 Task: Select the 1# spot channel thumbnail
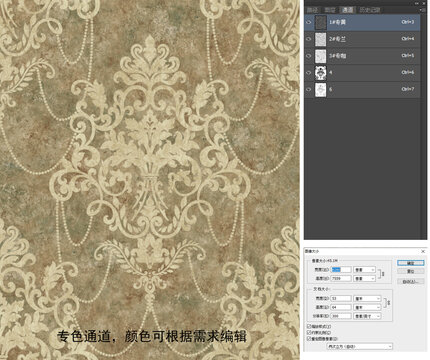320,22
